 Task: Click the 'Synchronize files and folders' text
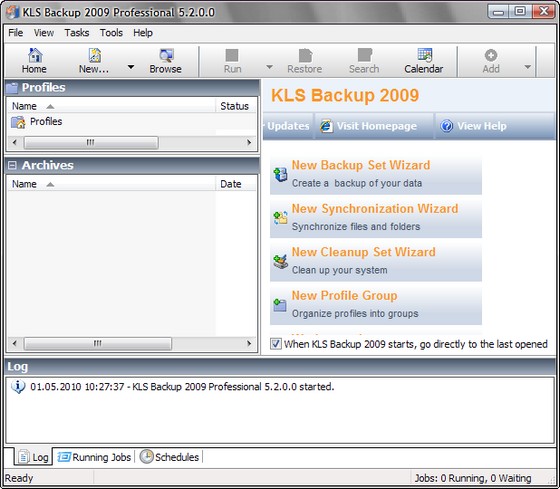coord(356,226)
